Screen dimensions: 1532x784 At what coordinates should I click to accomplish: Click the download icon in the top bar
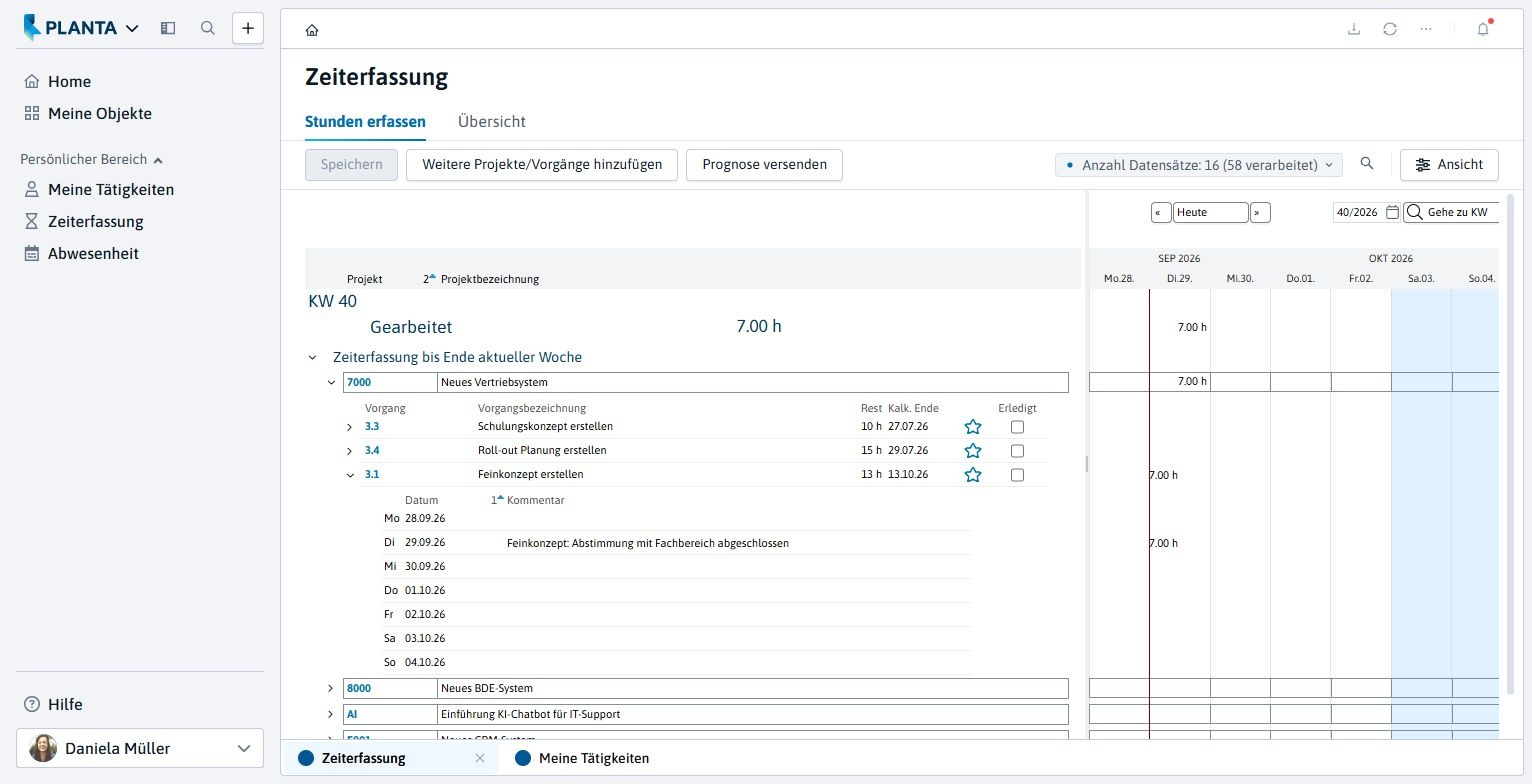[x=1354, y=29]
